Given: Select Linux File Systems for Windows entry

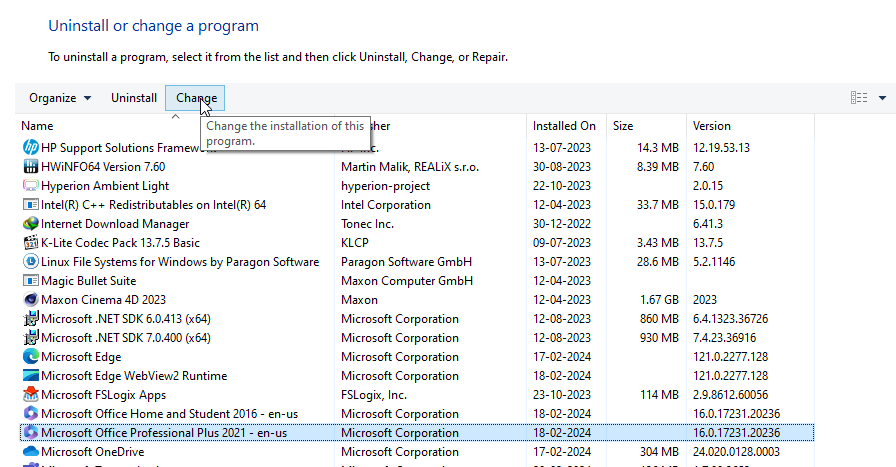Looking at the screenshot, I should (180, 261).
